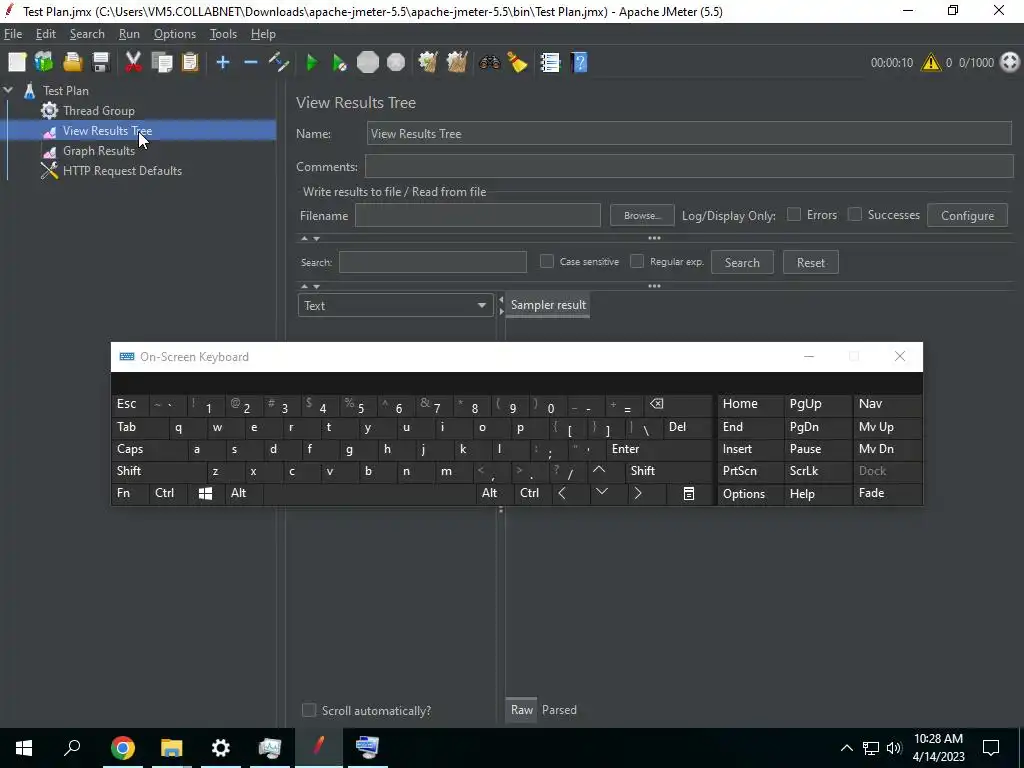Switch to the Raw tab
Image resolution: width=1024 pixels, height=768 pixels.
(522, 710)
